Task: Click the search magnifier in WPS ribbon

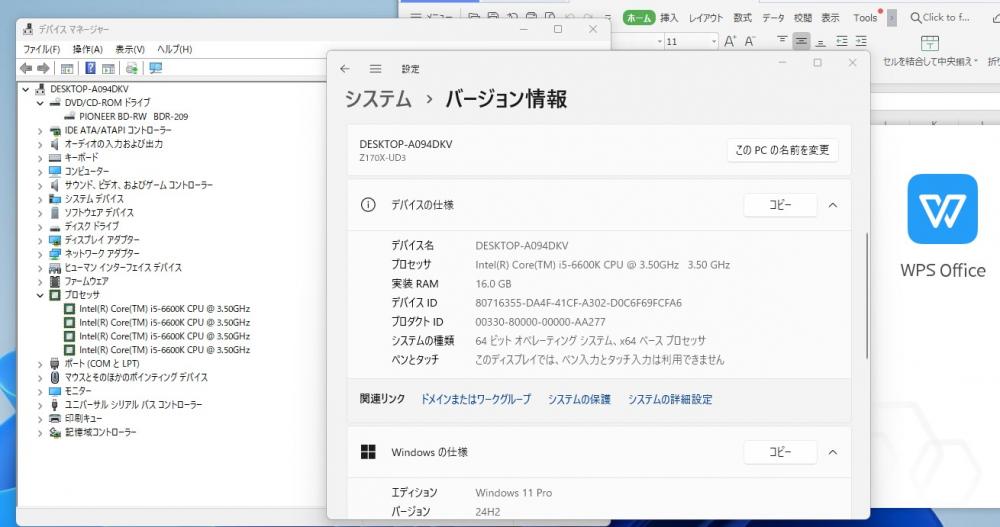Action: click(x=916, y=18)
